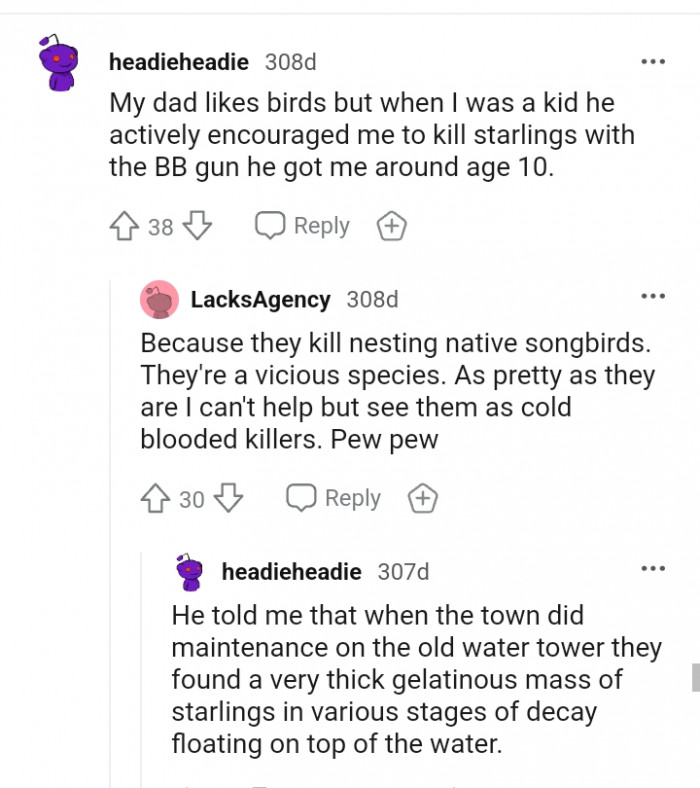
Task: Open headieheadie username on top comment
Action: pyautogui.click(x=179, y=62)
